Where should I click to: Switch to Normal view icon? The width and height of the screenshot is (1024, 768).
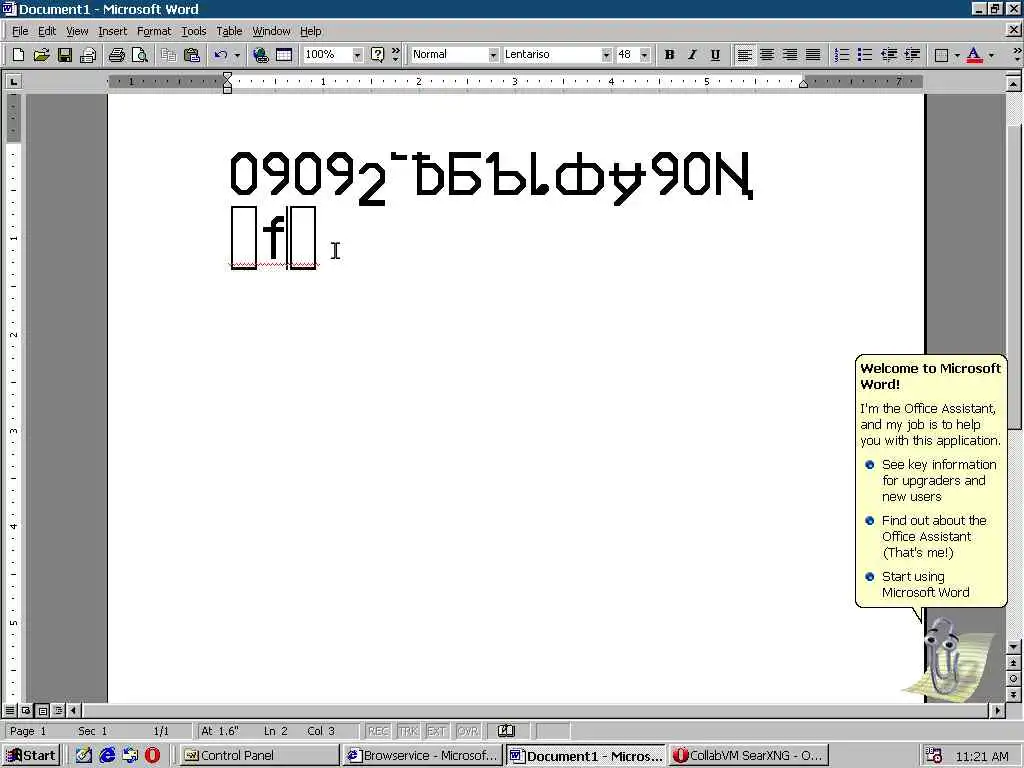pos(10,710)
